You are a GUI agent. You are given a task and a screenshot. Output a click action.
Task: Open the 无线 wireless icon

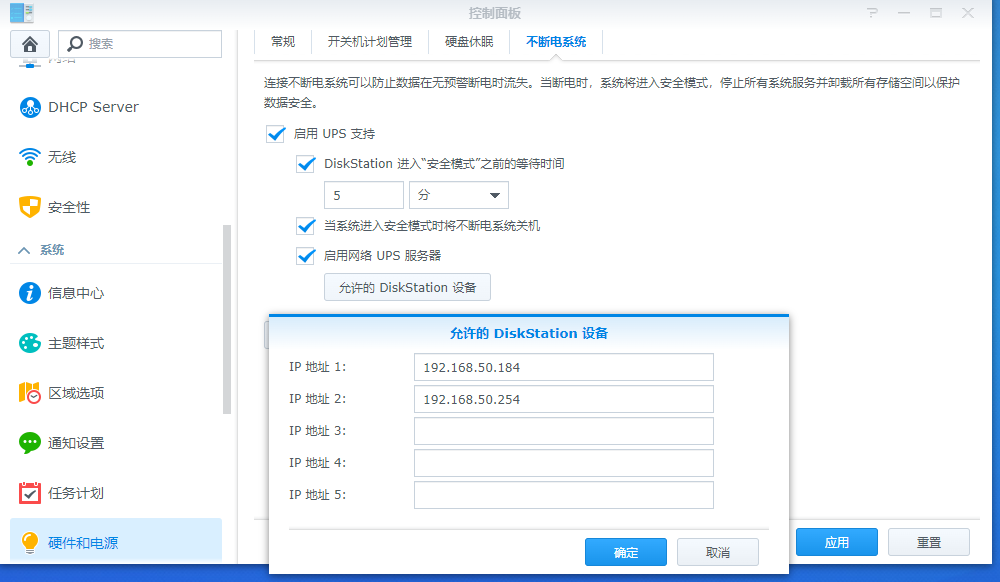pos(30,157)
